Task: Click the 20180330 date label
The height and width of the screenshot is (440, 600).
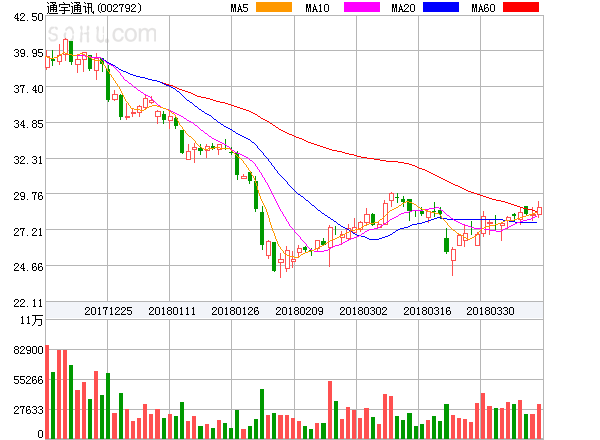Action: 490,311
